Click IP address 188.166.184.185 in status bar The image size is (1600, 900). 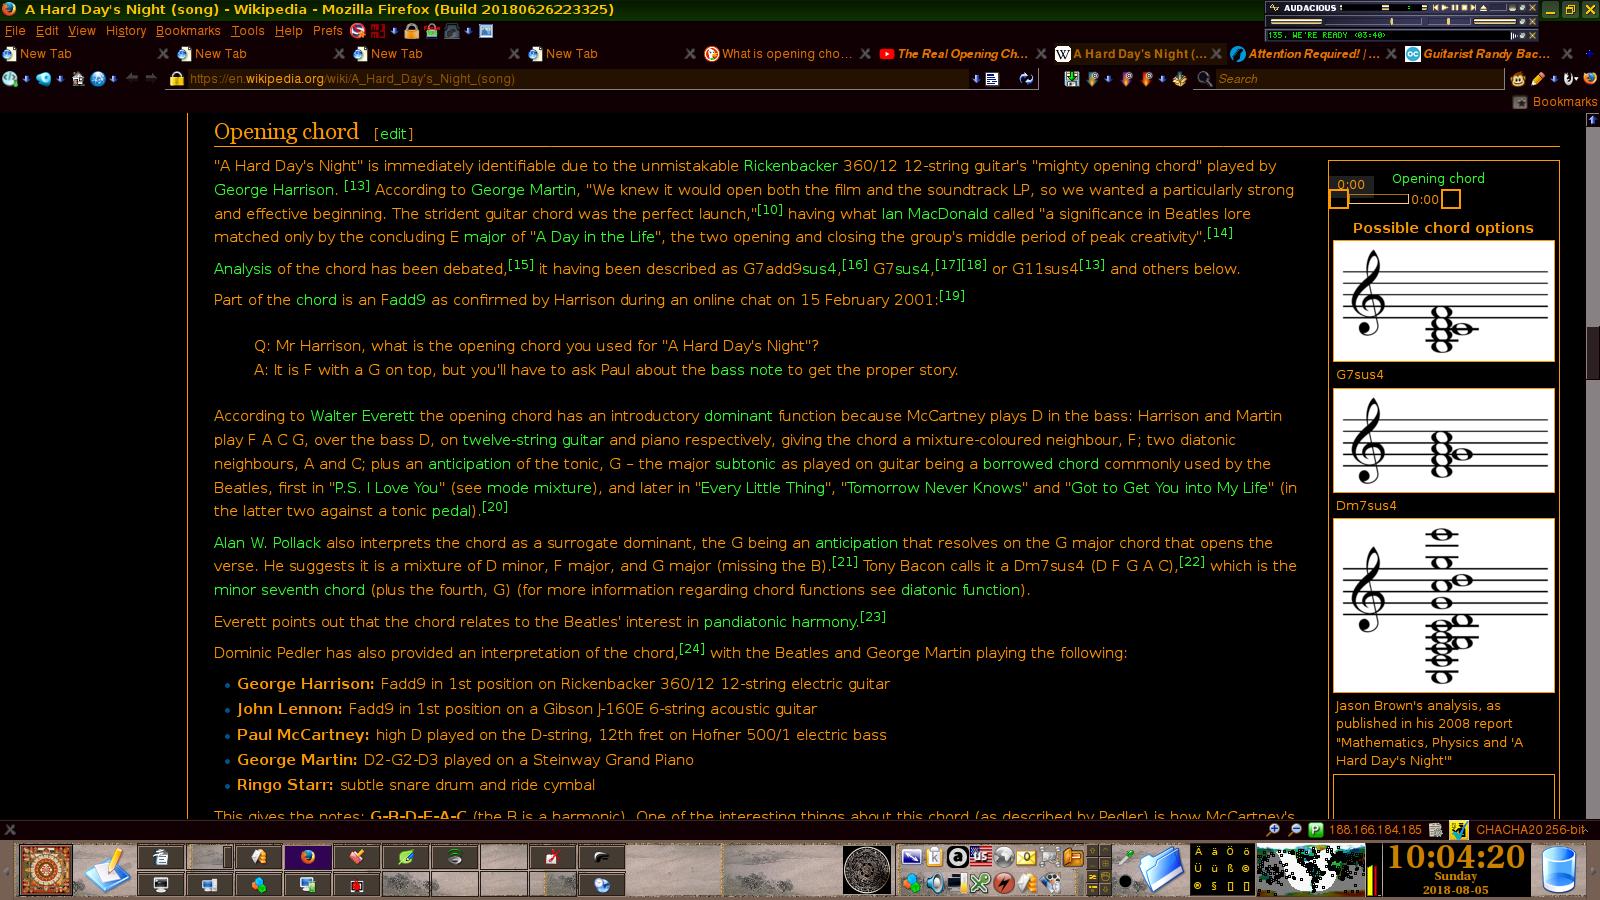point(1375,829)
